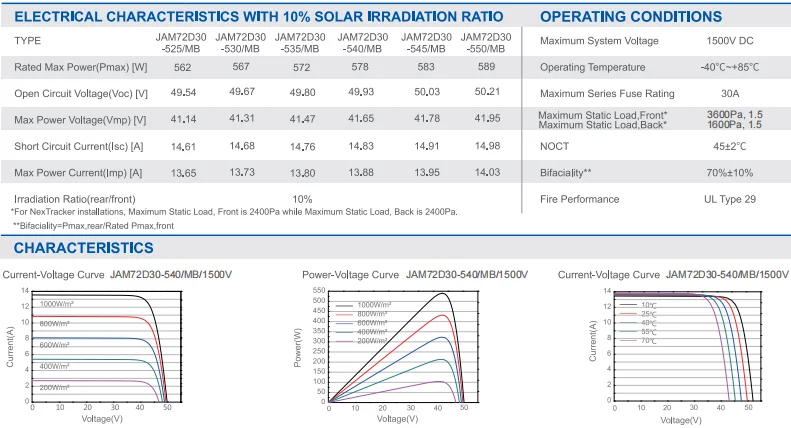Select the 'JAM72D30 -525/MB' column header
This screenshot has width=791, height=428.
(181, 43)
